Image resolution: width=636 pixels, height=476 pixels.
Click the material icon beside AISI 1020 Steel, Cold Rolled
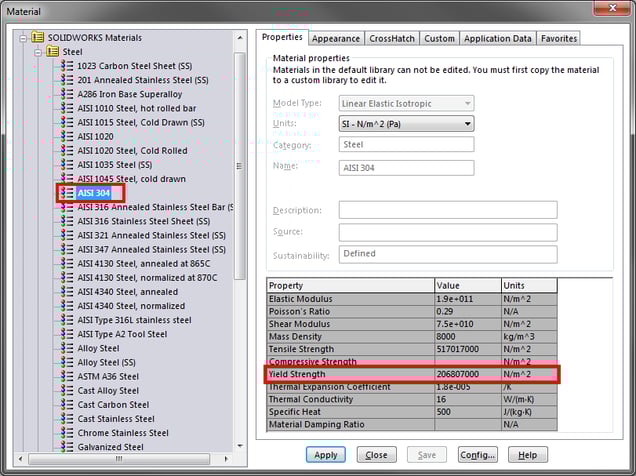pyautogui.click(x=67, y=150)
